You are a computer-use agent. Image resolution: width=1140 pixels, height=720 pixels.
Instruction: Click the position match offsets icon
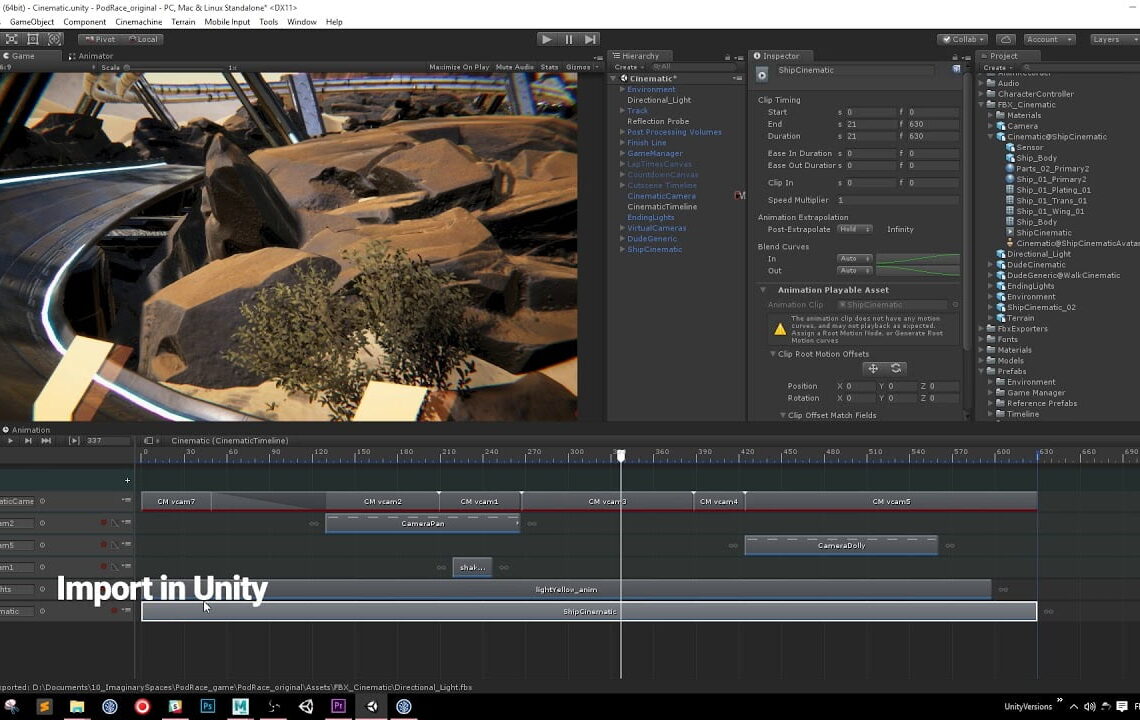coord(873,369)
